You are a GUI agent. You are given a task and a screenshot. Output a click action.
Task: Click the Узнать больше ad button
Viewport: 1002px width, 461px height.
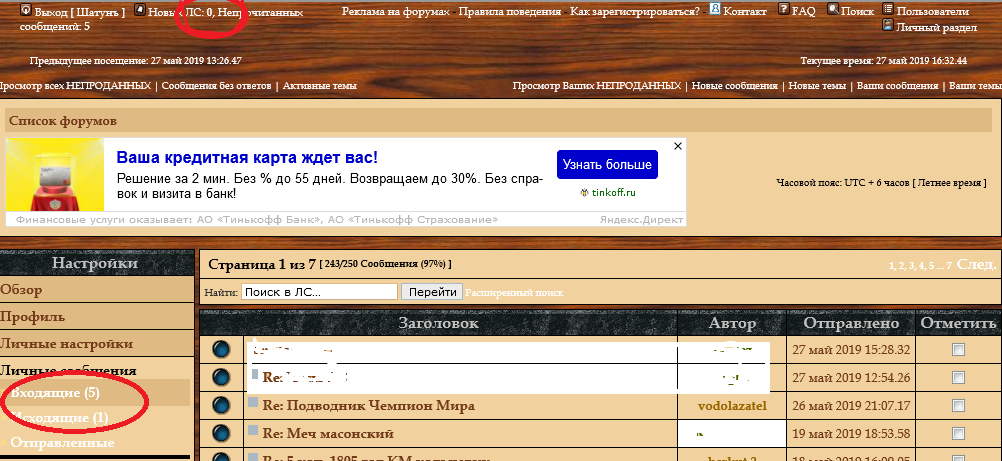(x=607, y=164)
